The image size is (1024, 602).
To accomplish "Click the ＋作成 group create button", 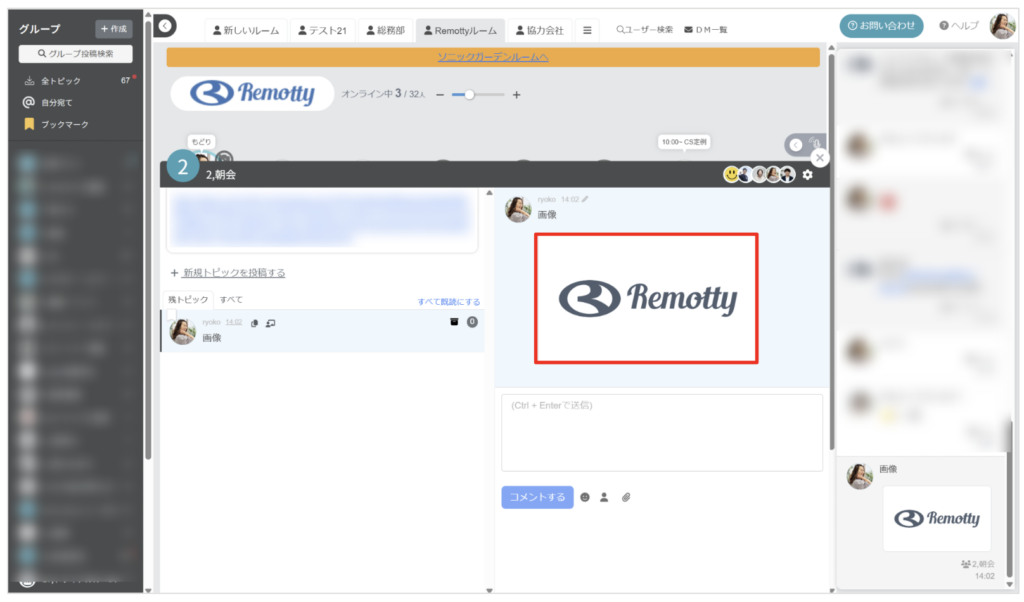I will [x=114, y=29].
